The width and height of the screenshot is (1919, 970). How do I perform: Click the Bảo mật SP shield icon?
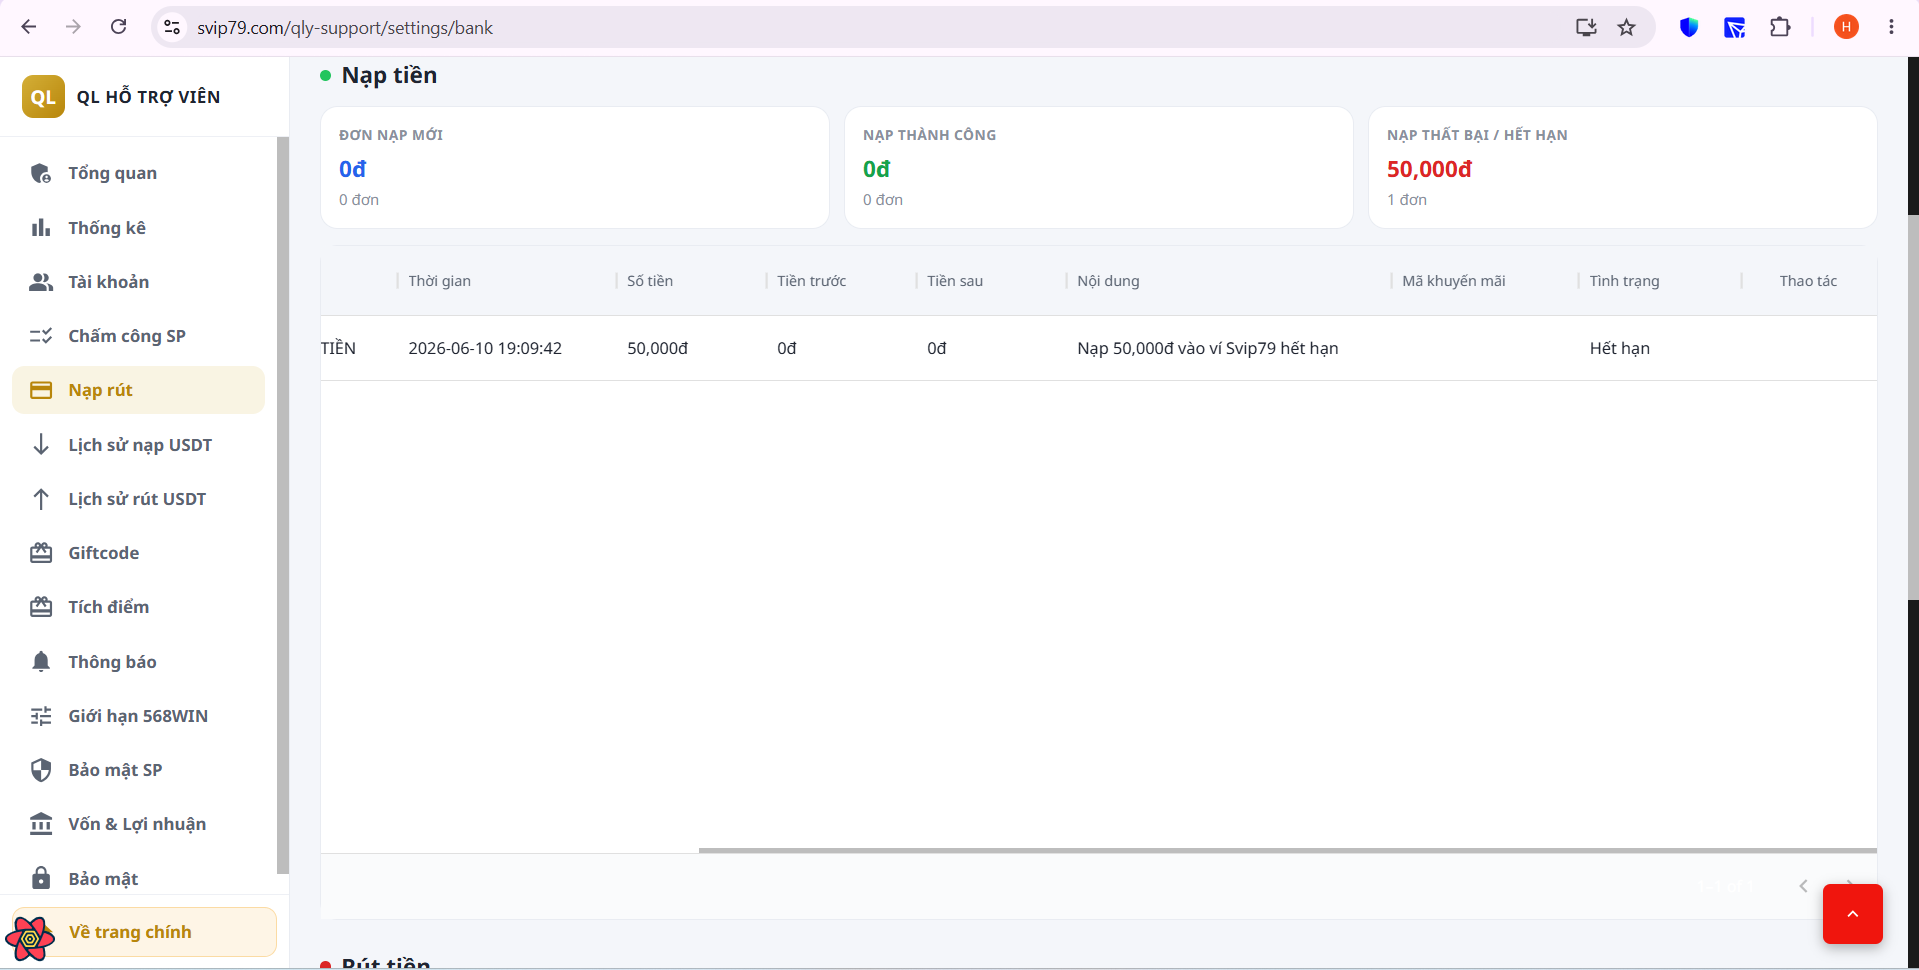41,770
